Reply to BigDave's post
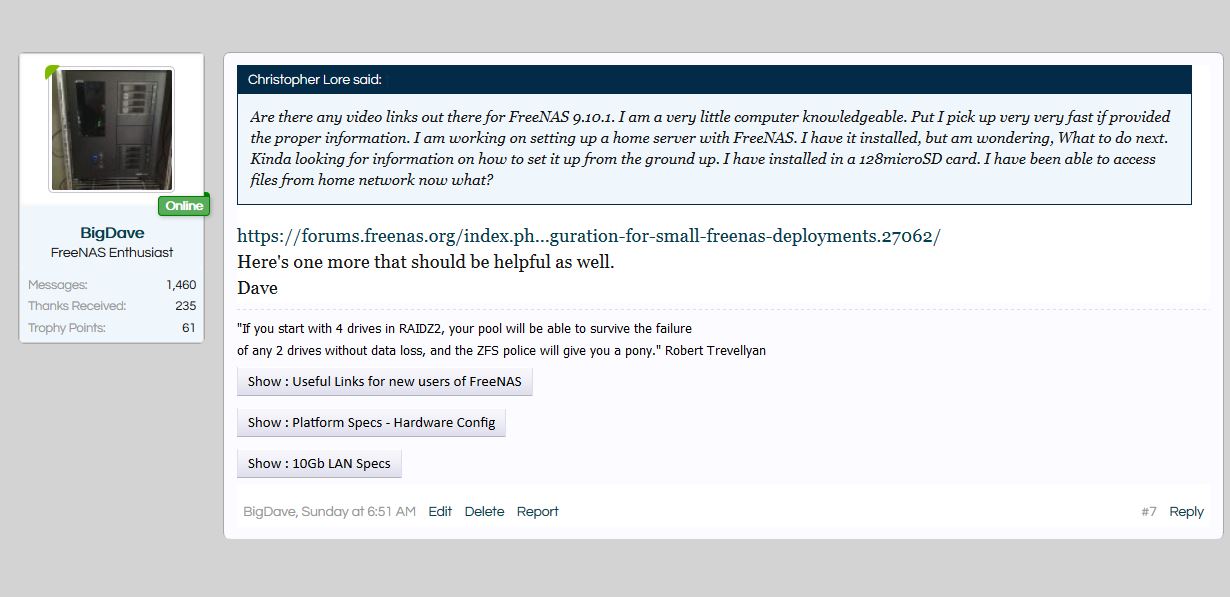1230x597 pixels. [1186, 511]
